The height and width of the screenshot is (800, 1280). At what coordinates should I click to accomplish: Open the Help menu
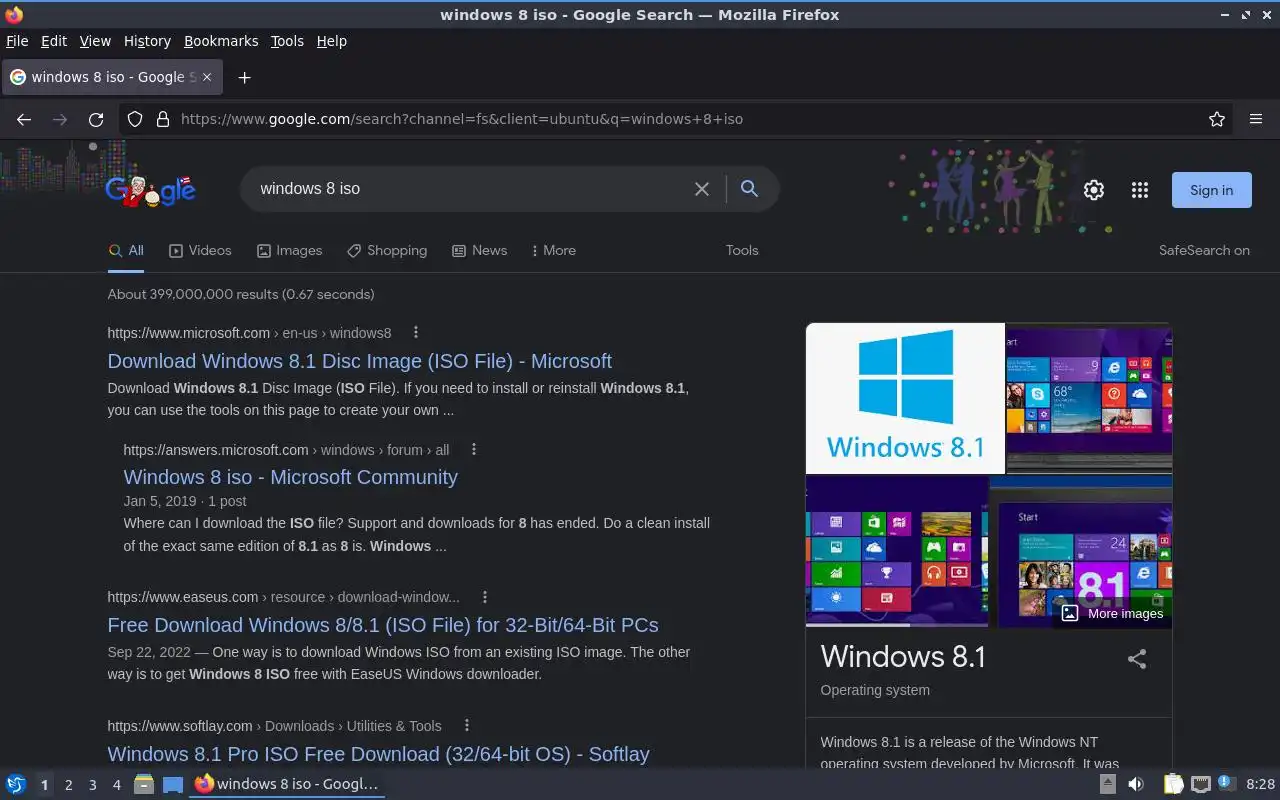click(331, 41)
